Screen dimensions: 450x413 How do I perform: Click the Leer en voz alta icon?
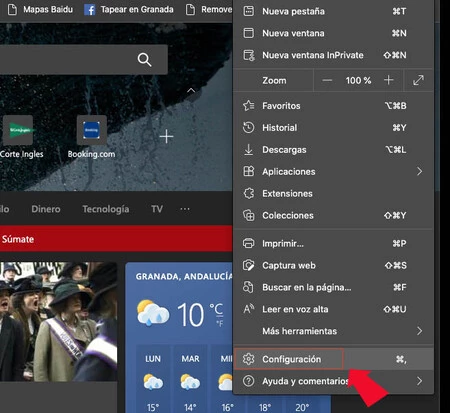pyautogui.click(x=249, y=309)
